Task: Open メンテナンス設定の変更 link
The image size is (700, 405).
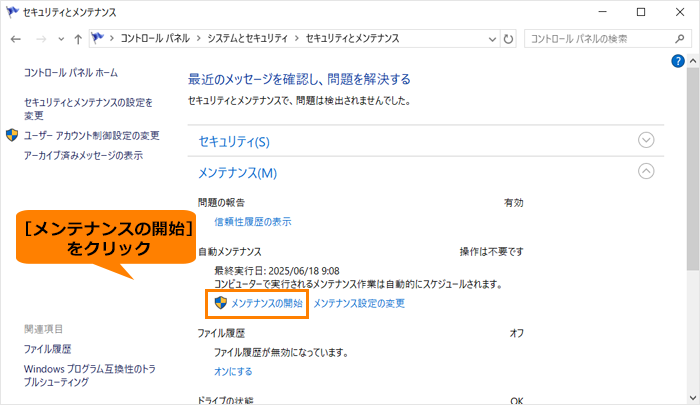Action: pos(359,303)
